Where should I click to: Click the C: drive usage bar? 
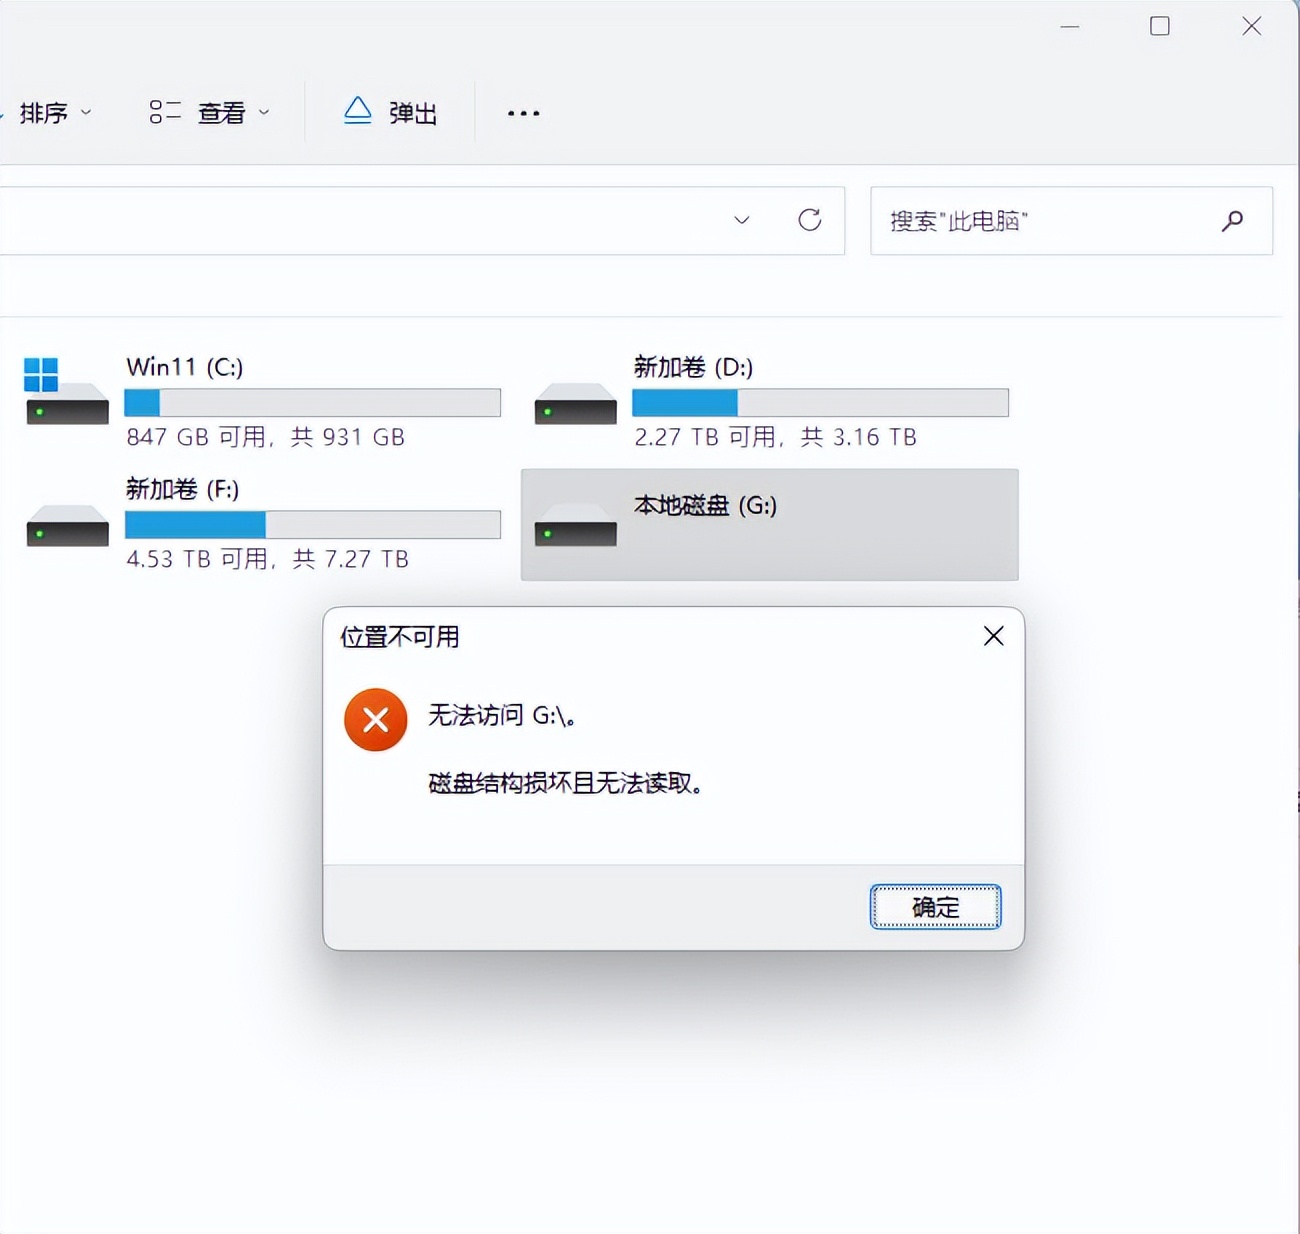tap(312, 402)
